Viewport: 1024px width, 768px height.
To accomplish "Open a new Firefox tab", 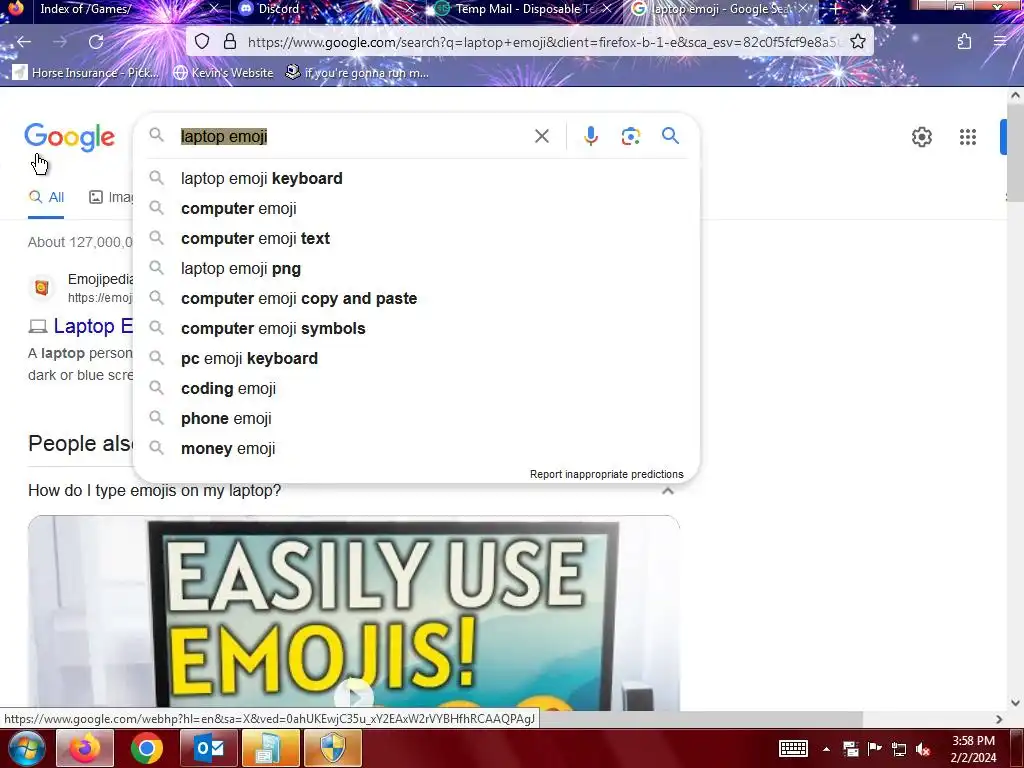I will tap(835, 9).
